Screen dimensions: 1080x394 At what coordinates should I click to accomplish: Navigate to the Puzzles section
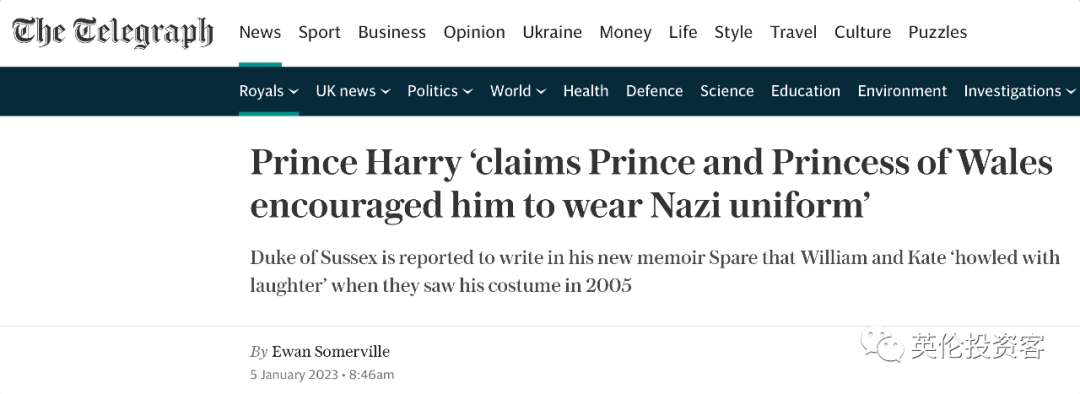937,32
